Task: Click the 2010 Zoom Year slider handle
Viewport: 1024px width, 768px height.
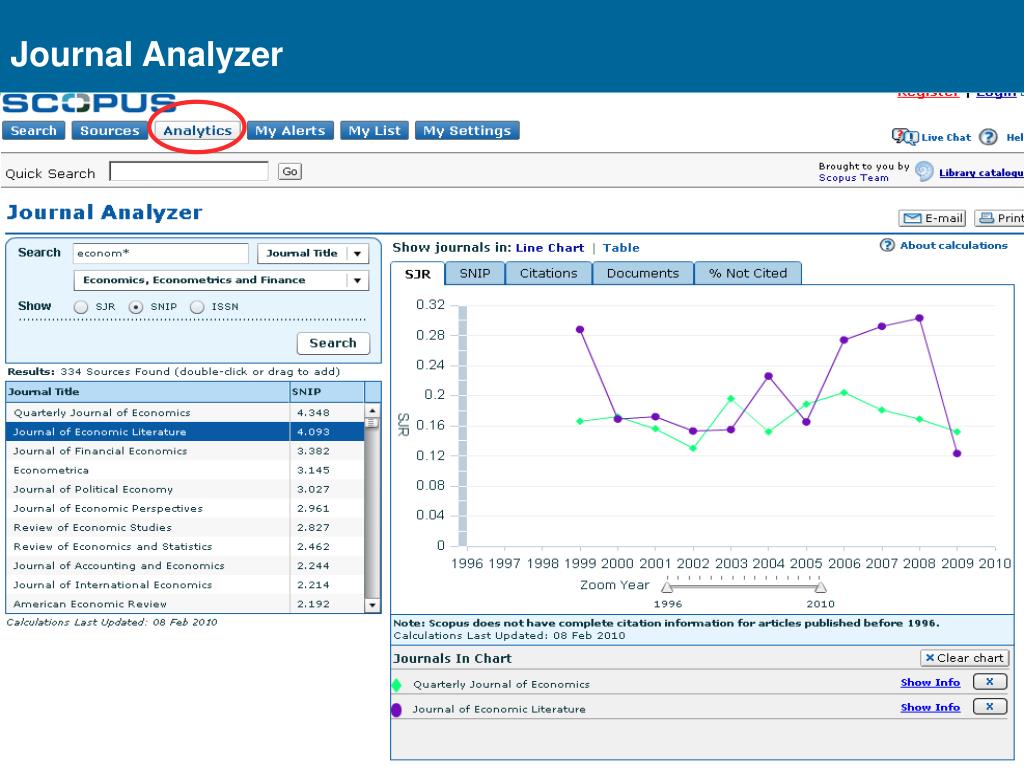Action: (x=820, y=587)
